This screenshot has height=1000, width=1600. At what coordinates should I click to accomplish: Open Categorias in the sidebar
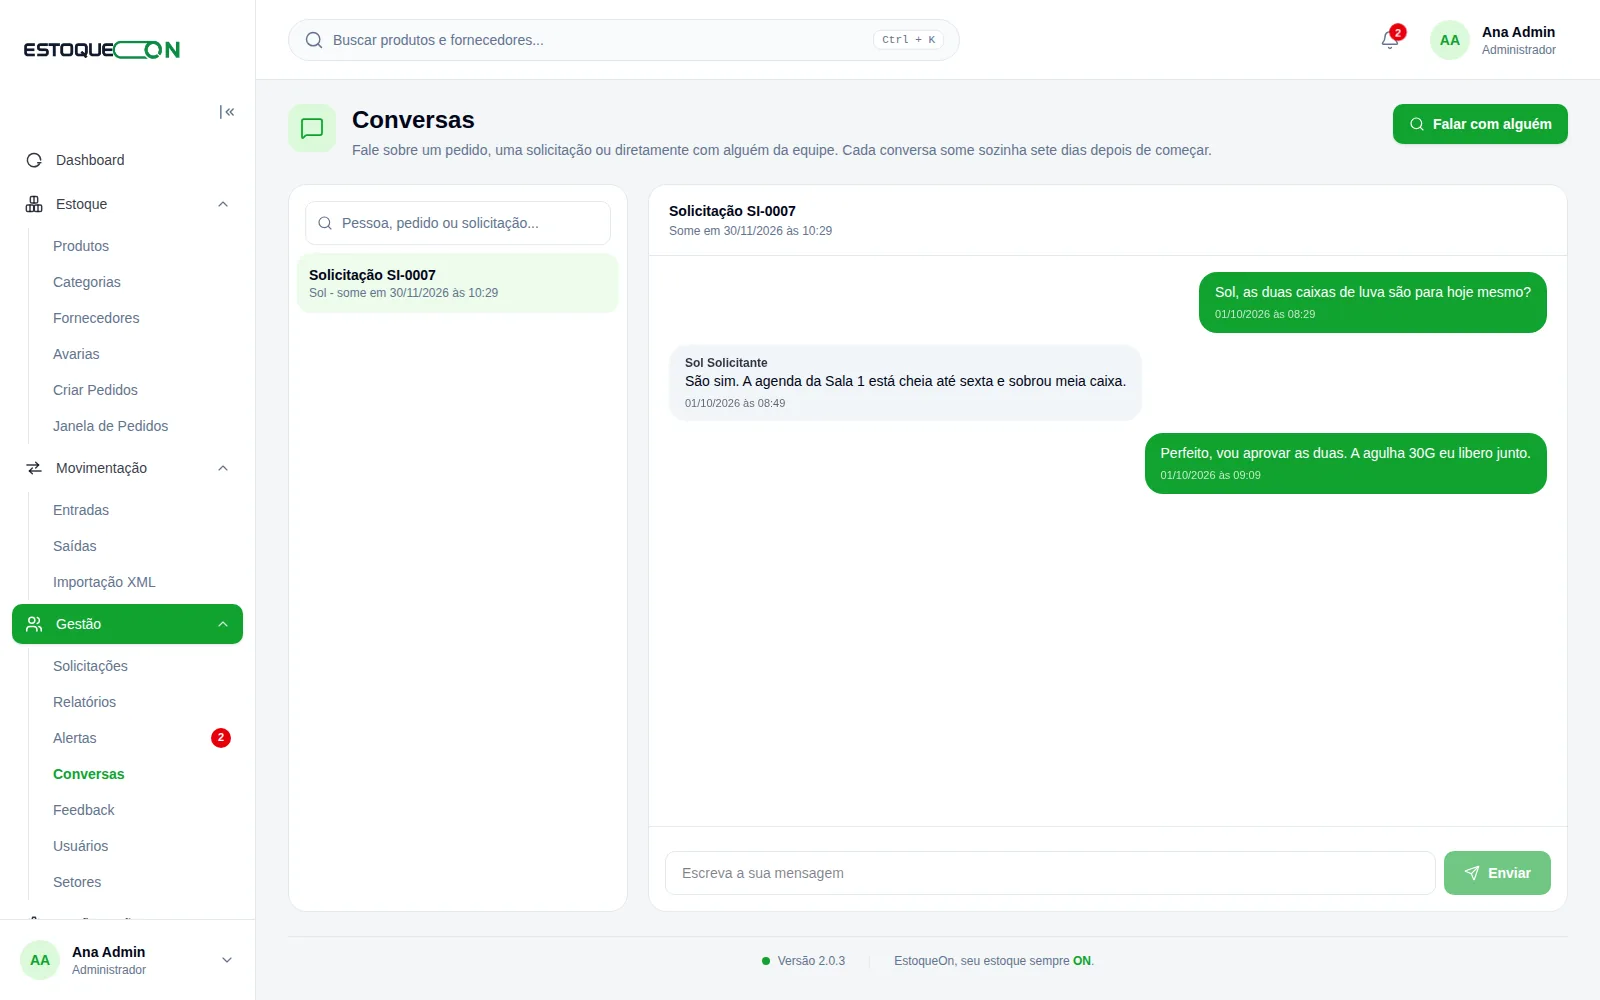87,282
